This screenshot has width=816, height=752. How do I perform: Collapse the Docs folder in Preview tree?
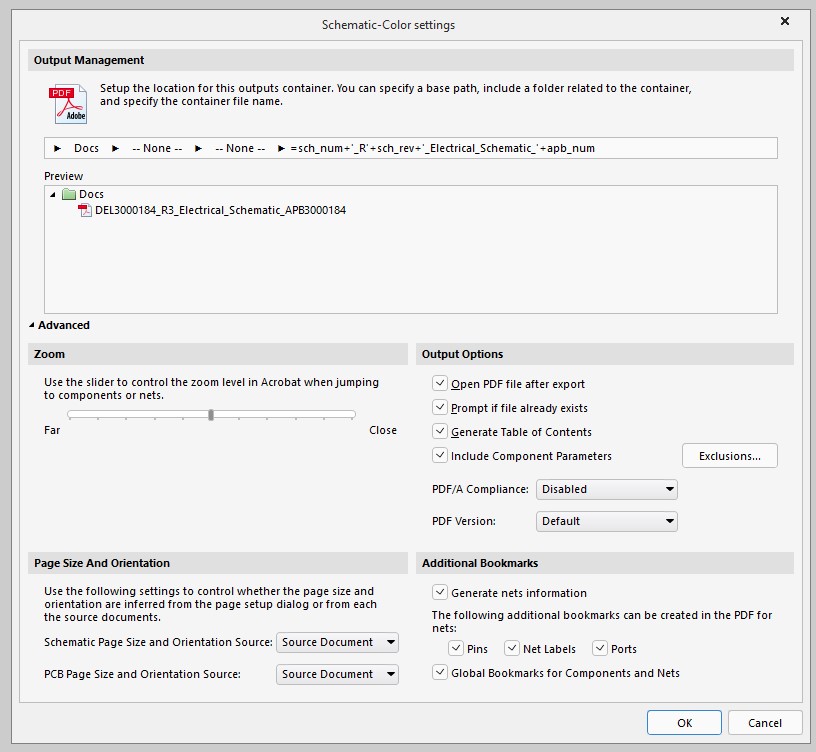coord(53,195)
